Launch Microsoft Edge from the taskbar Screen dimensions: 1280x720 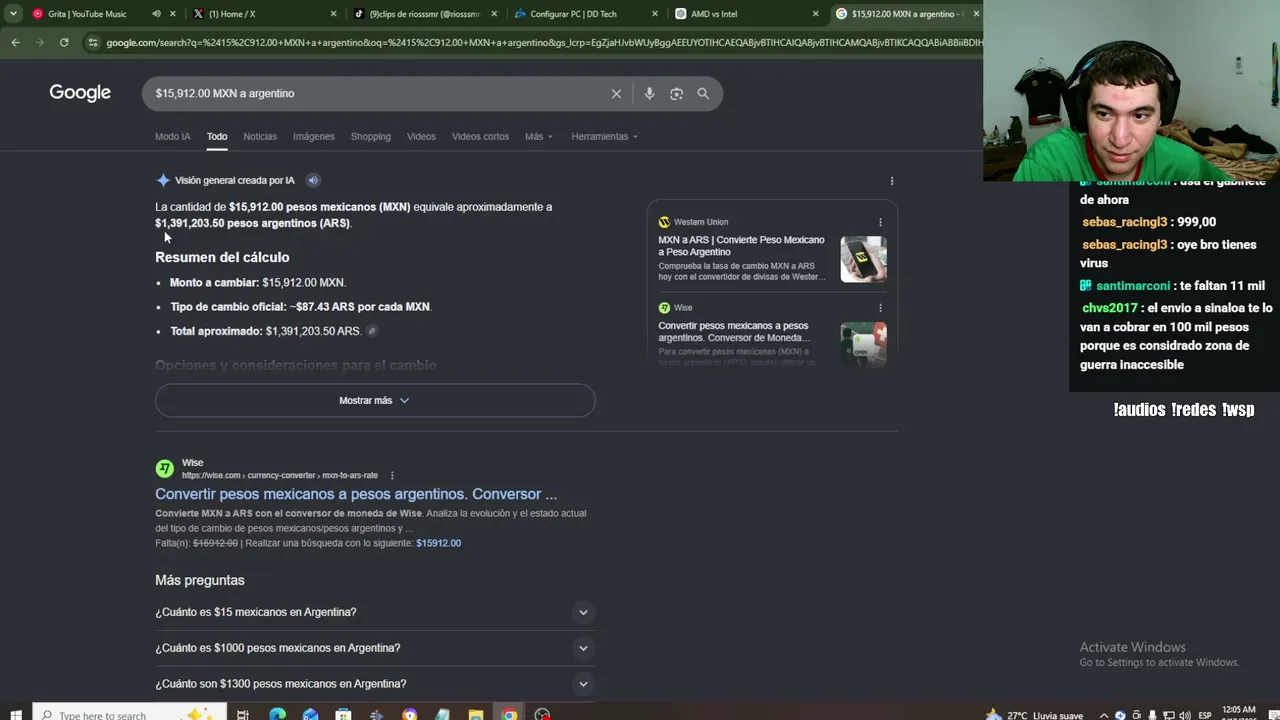277,714
